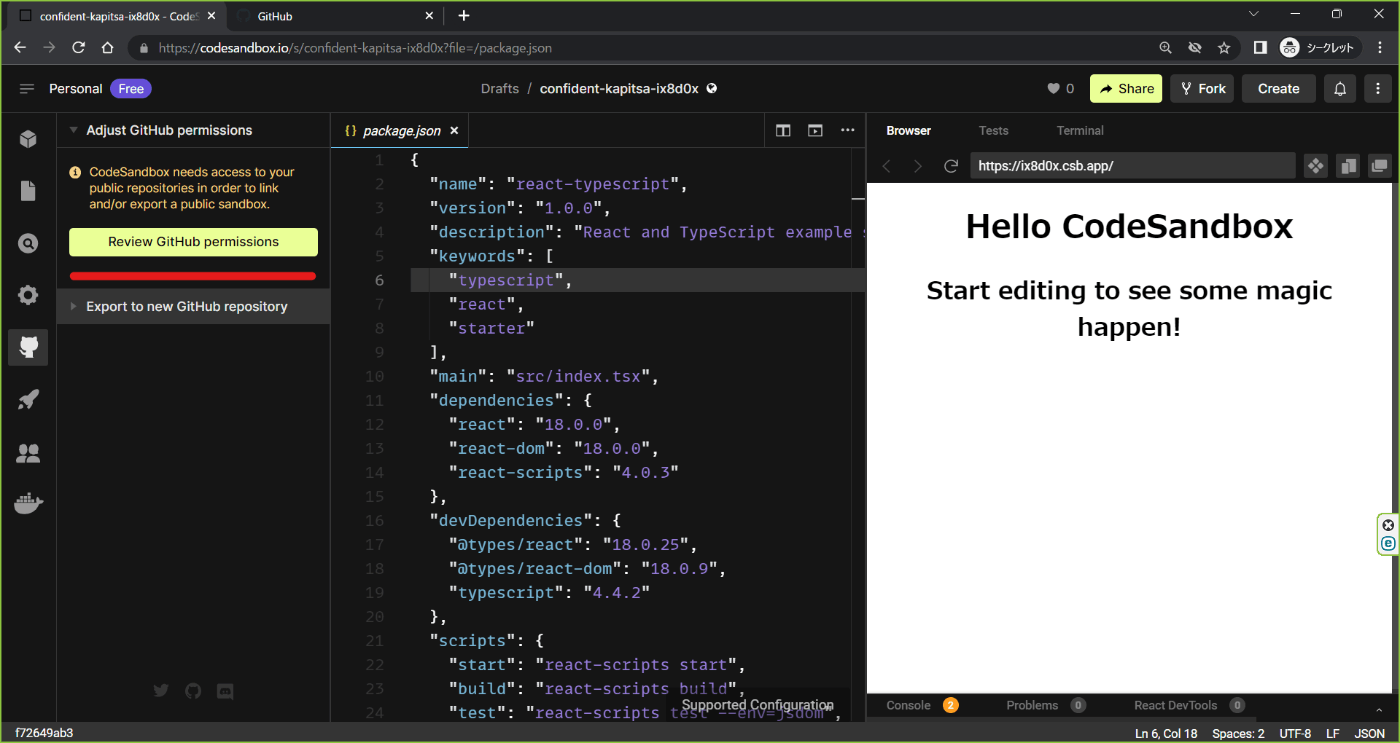This screenshot has width=1400, height=743.
Task: Change UTF-8 encoding in status bar
Action: click(x=1295, y=734)
